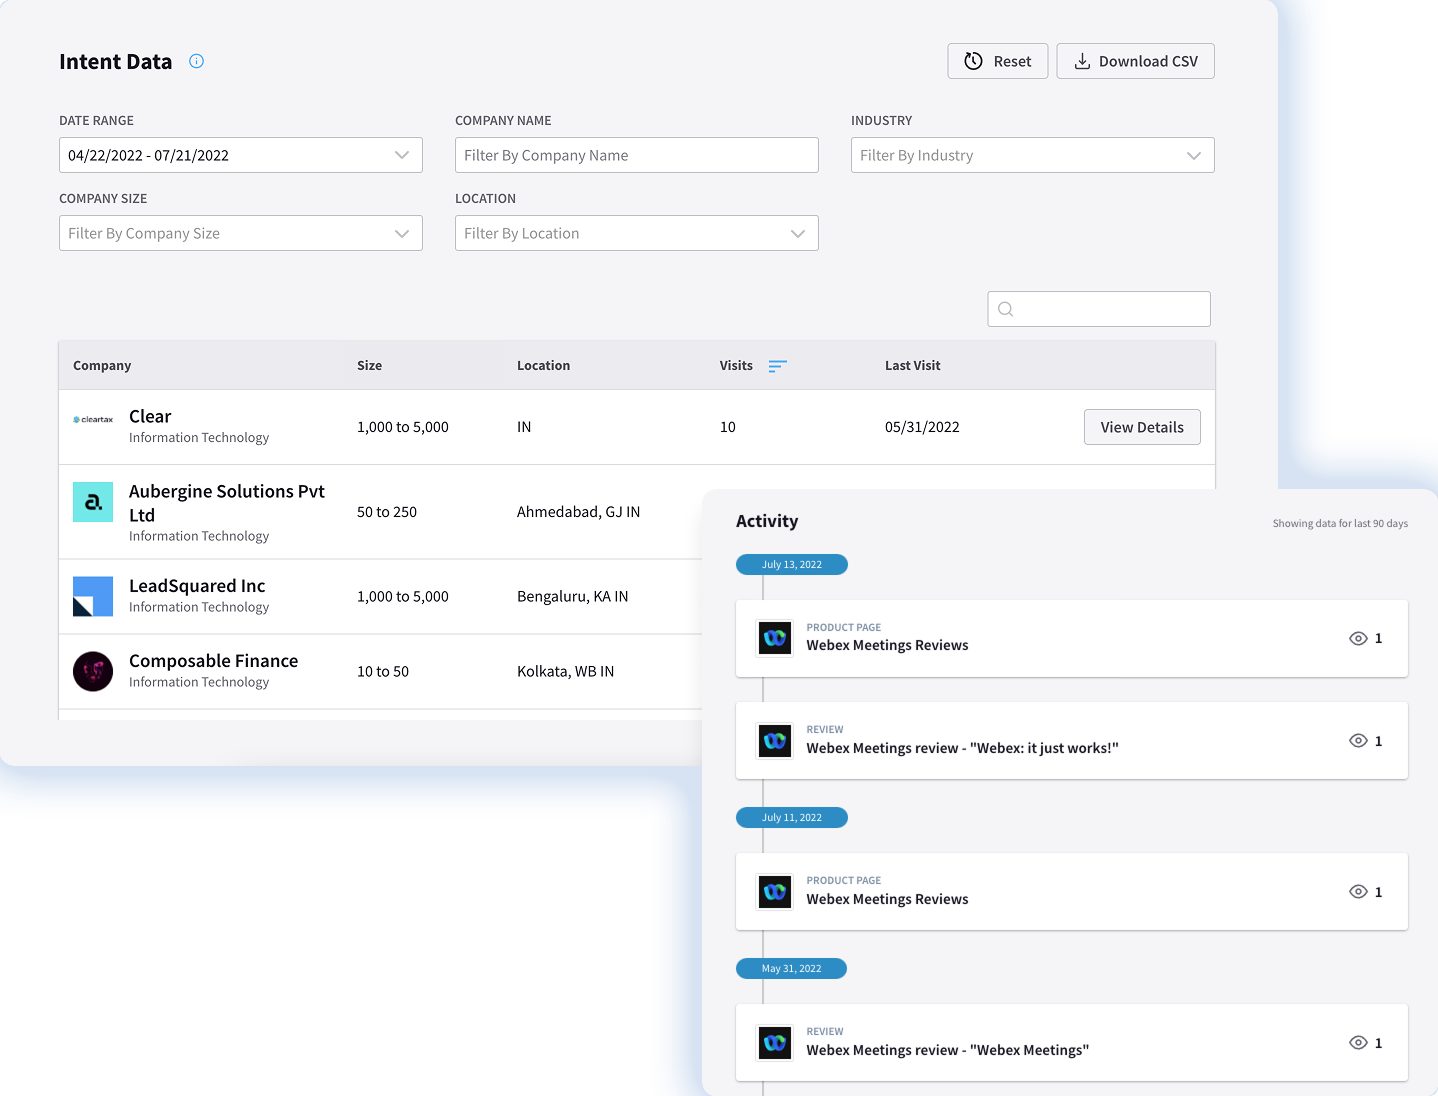Open the Filter By Location dropdown

[637, 233]
